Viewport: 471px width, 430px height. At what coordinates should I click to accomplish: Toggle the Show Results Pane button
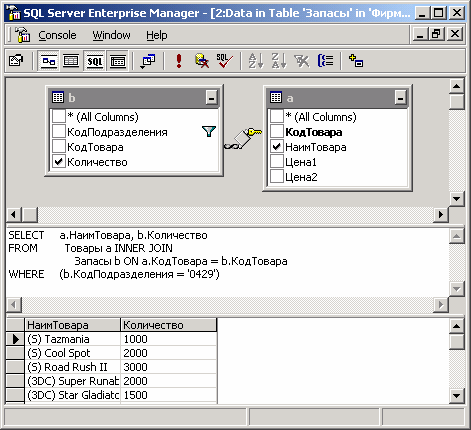tap(117, 61)
